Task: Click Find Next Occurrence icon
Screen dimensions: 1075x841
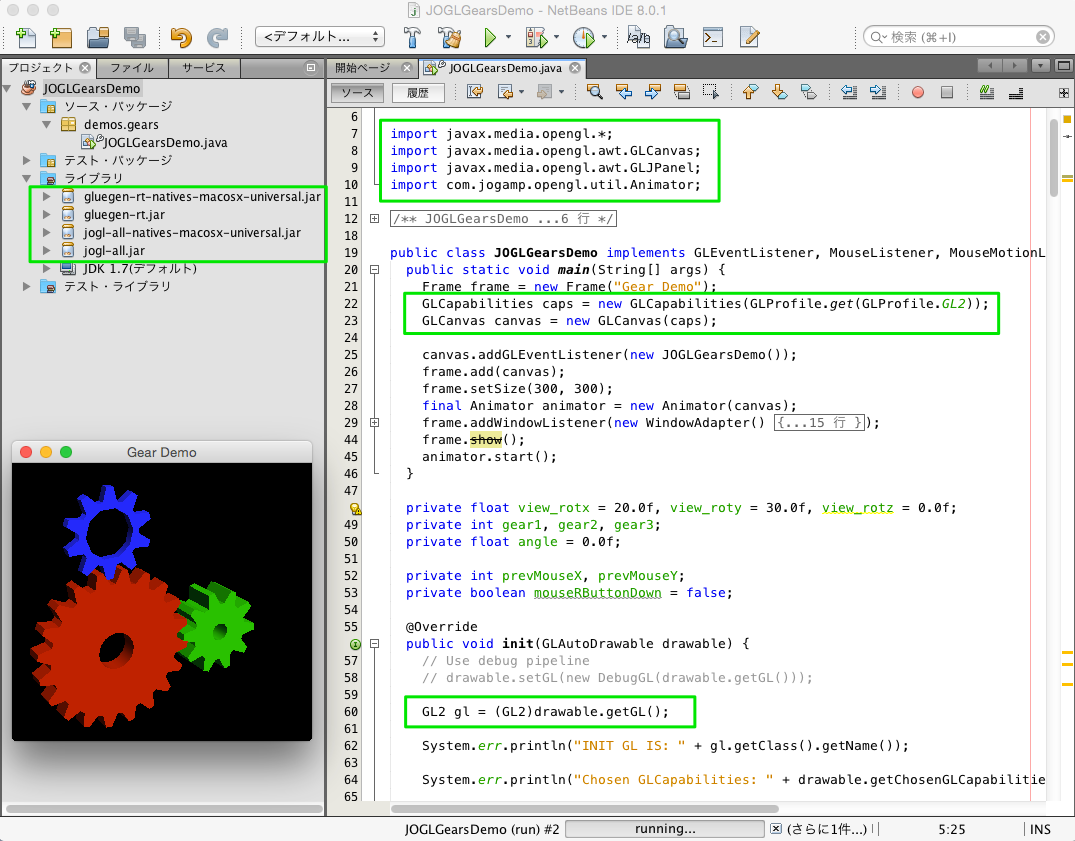Action: click(653, 92)
